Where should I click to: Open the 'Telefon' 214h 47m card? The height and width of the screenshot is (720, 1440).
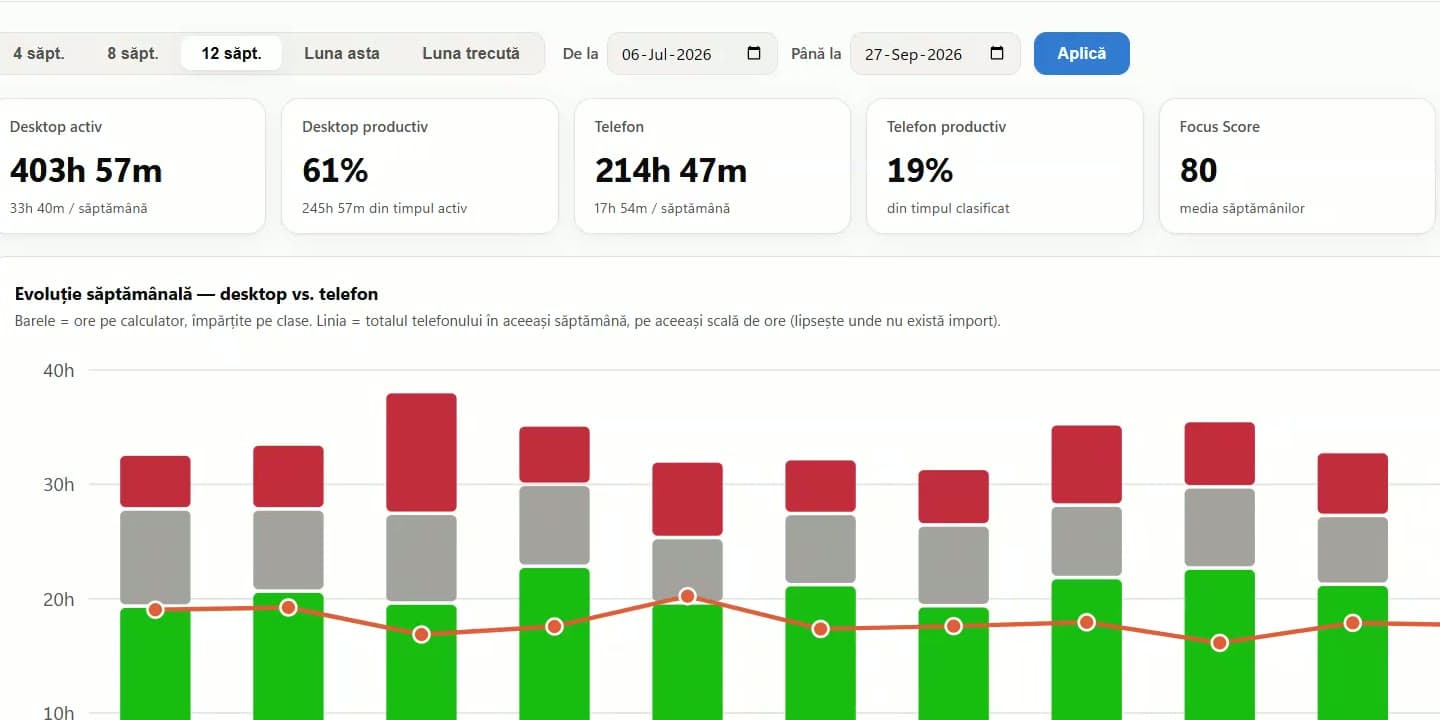click(x=712, y=166)
